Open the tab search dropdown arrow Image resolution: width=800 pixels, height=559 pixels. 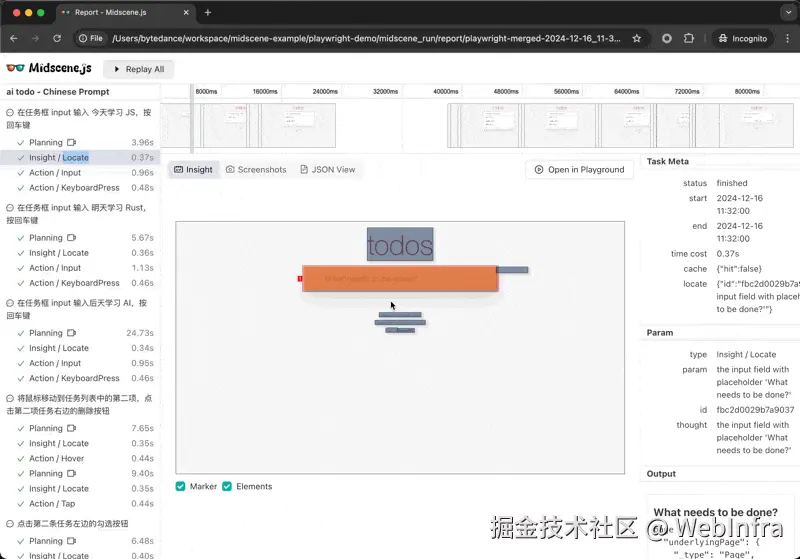788,12
